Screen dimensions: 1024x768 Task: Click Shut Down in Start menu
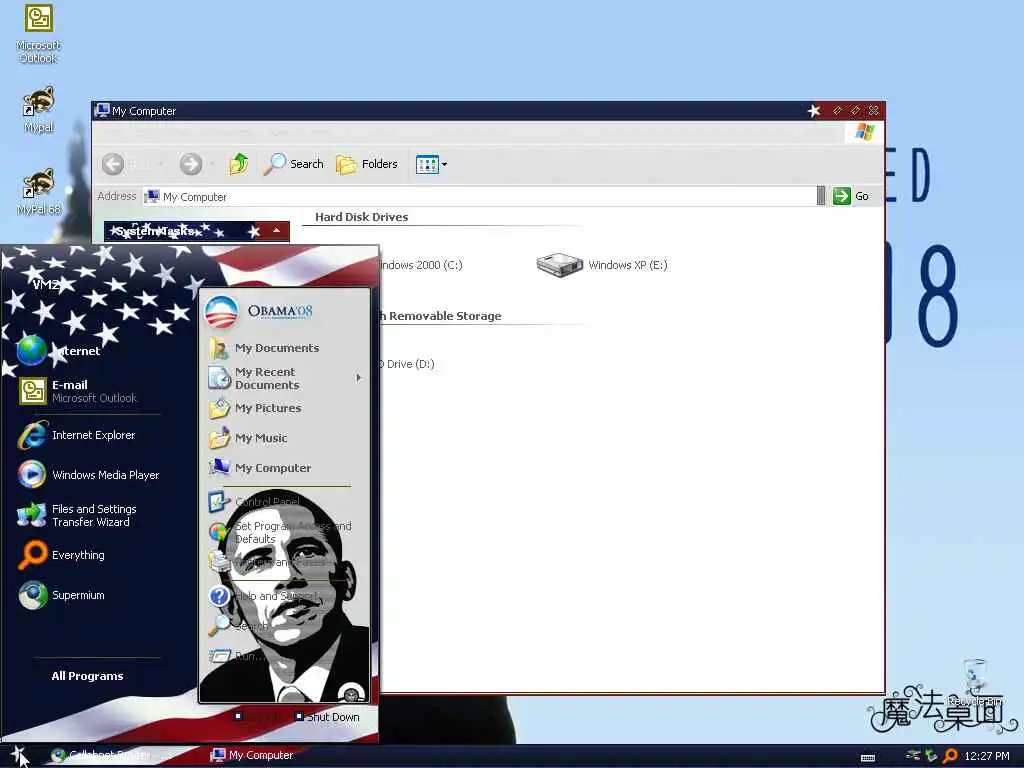click(x=327, y=717)
